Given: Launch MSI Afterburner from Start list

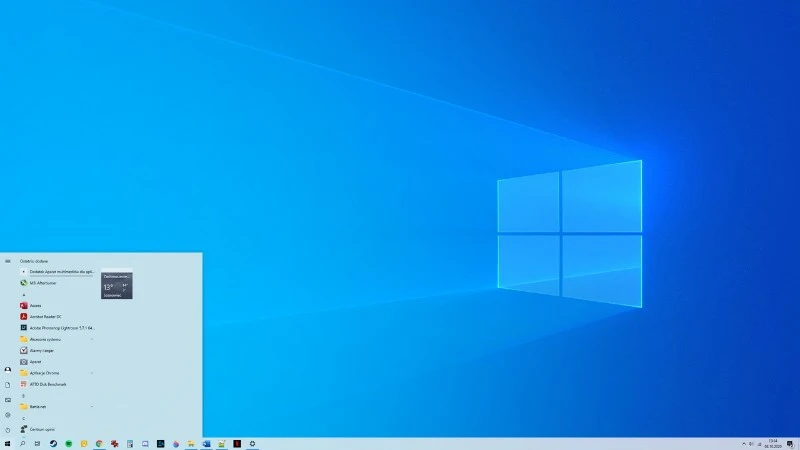Looking at the screenshot, I should 57,283.
